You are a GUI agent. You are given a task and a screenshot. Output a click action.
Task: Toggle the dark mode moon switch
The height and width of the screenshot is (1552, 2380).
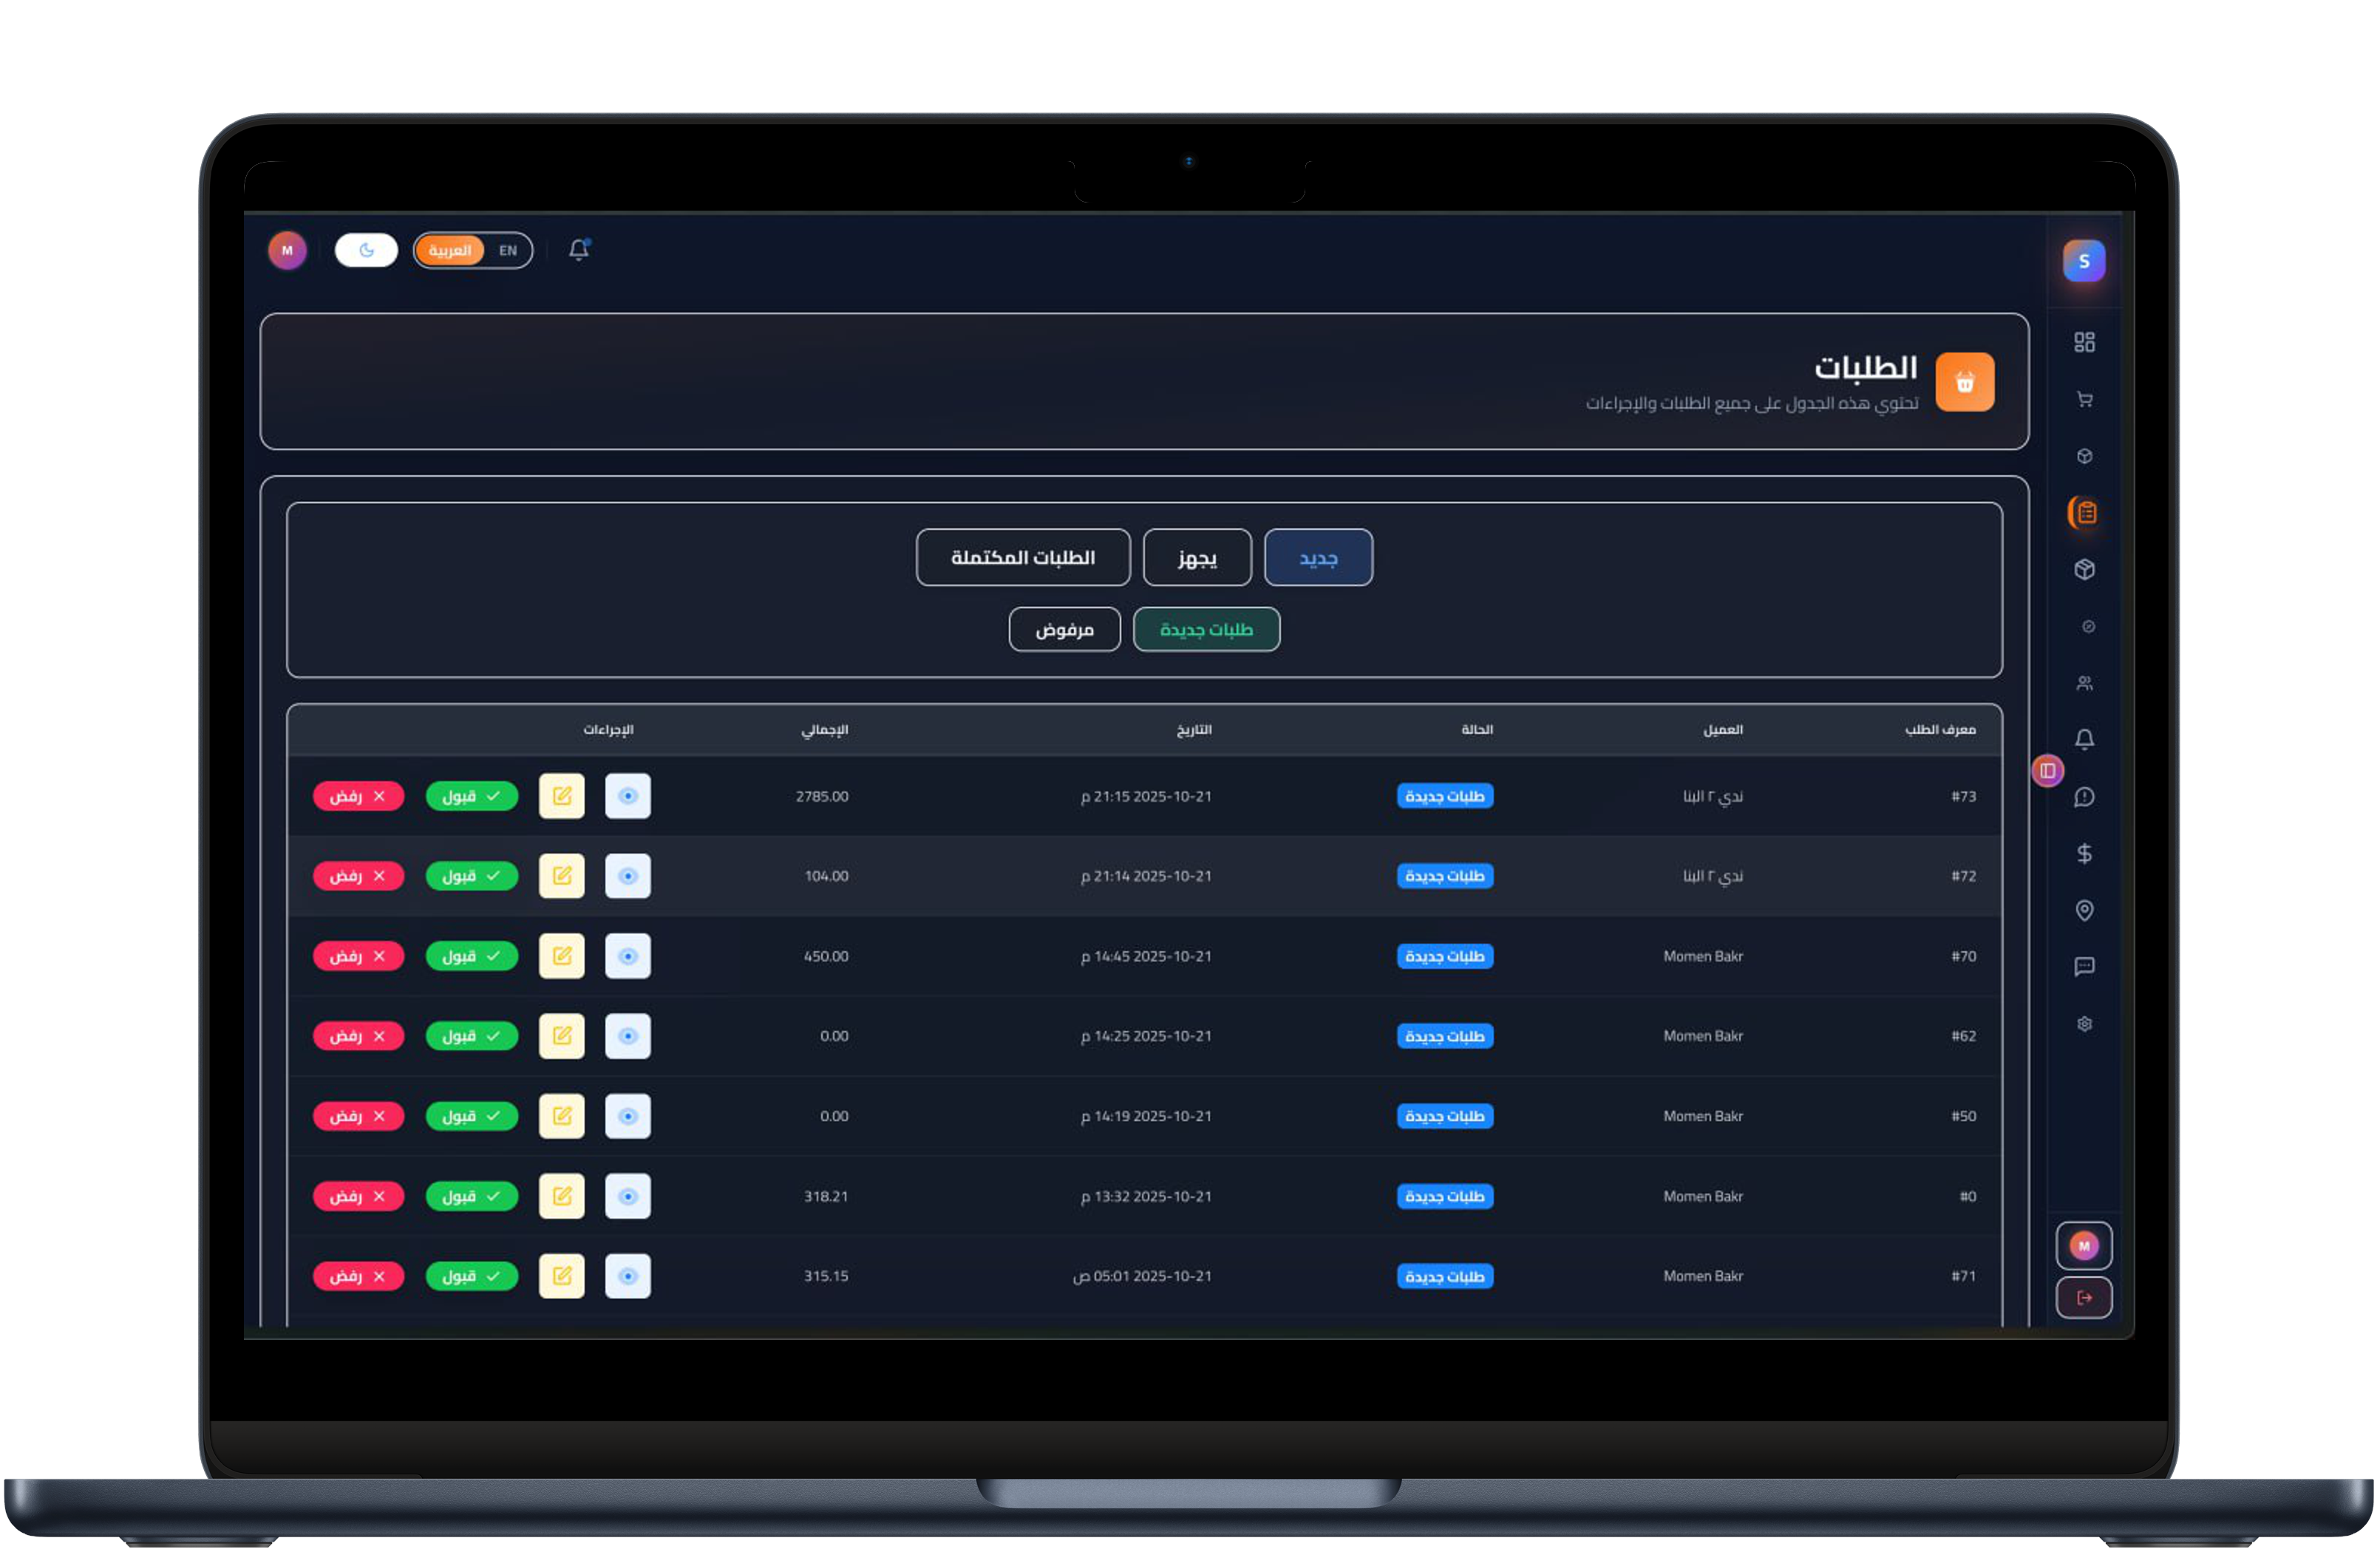tap(366, 250)
